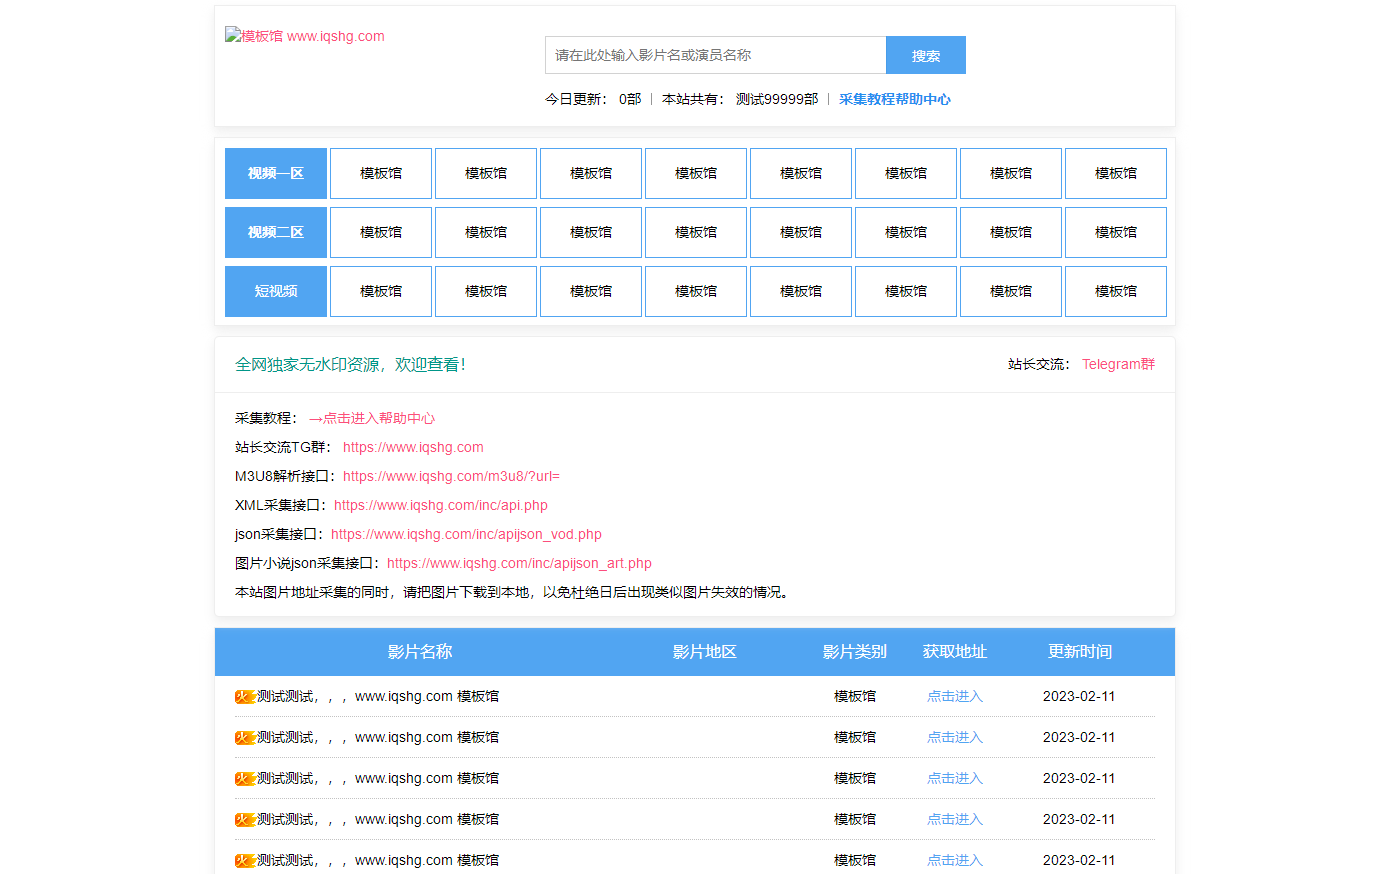The width and height of the screenshot is (1399, 874).
Task: Select the 短视频 category tab
Action: (x=276, y=292)
